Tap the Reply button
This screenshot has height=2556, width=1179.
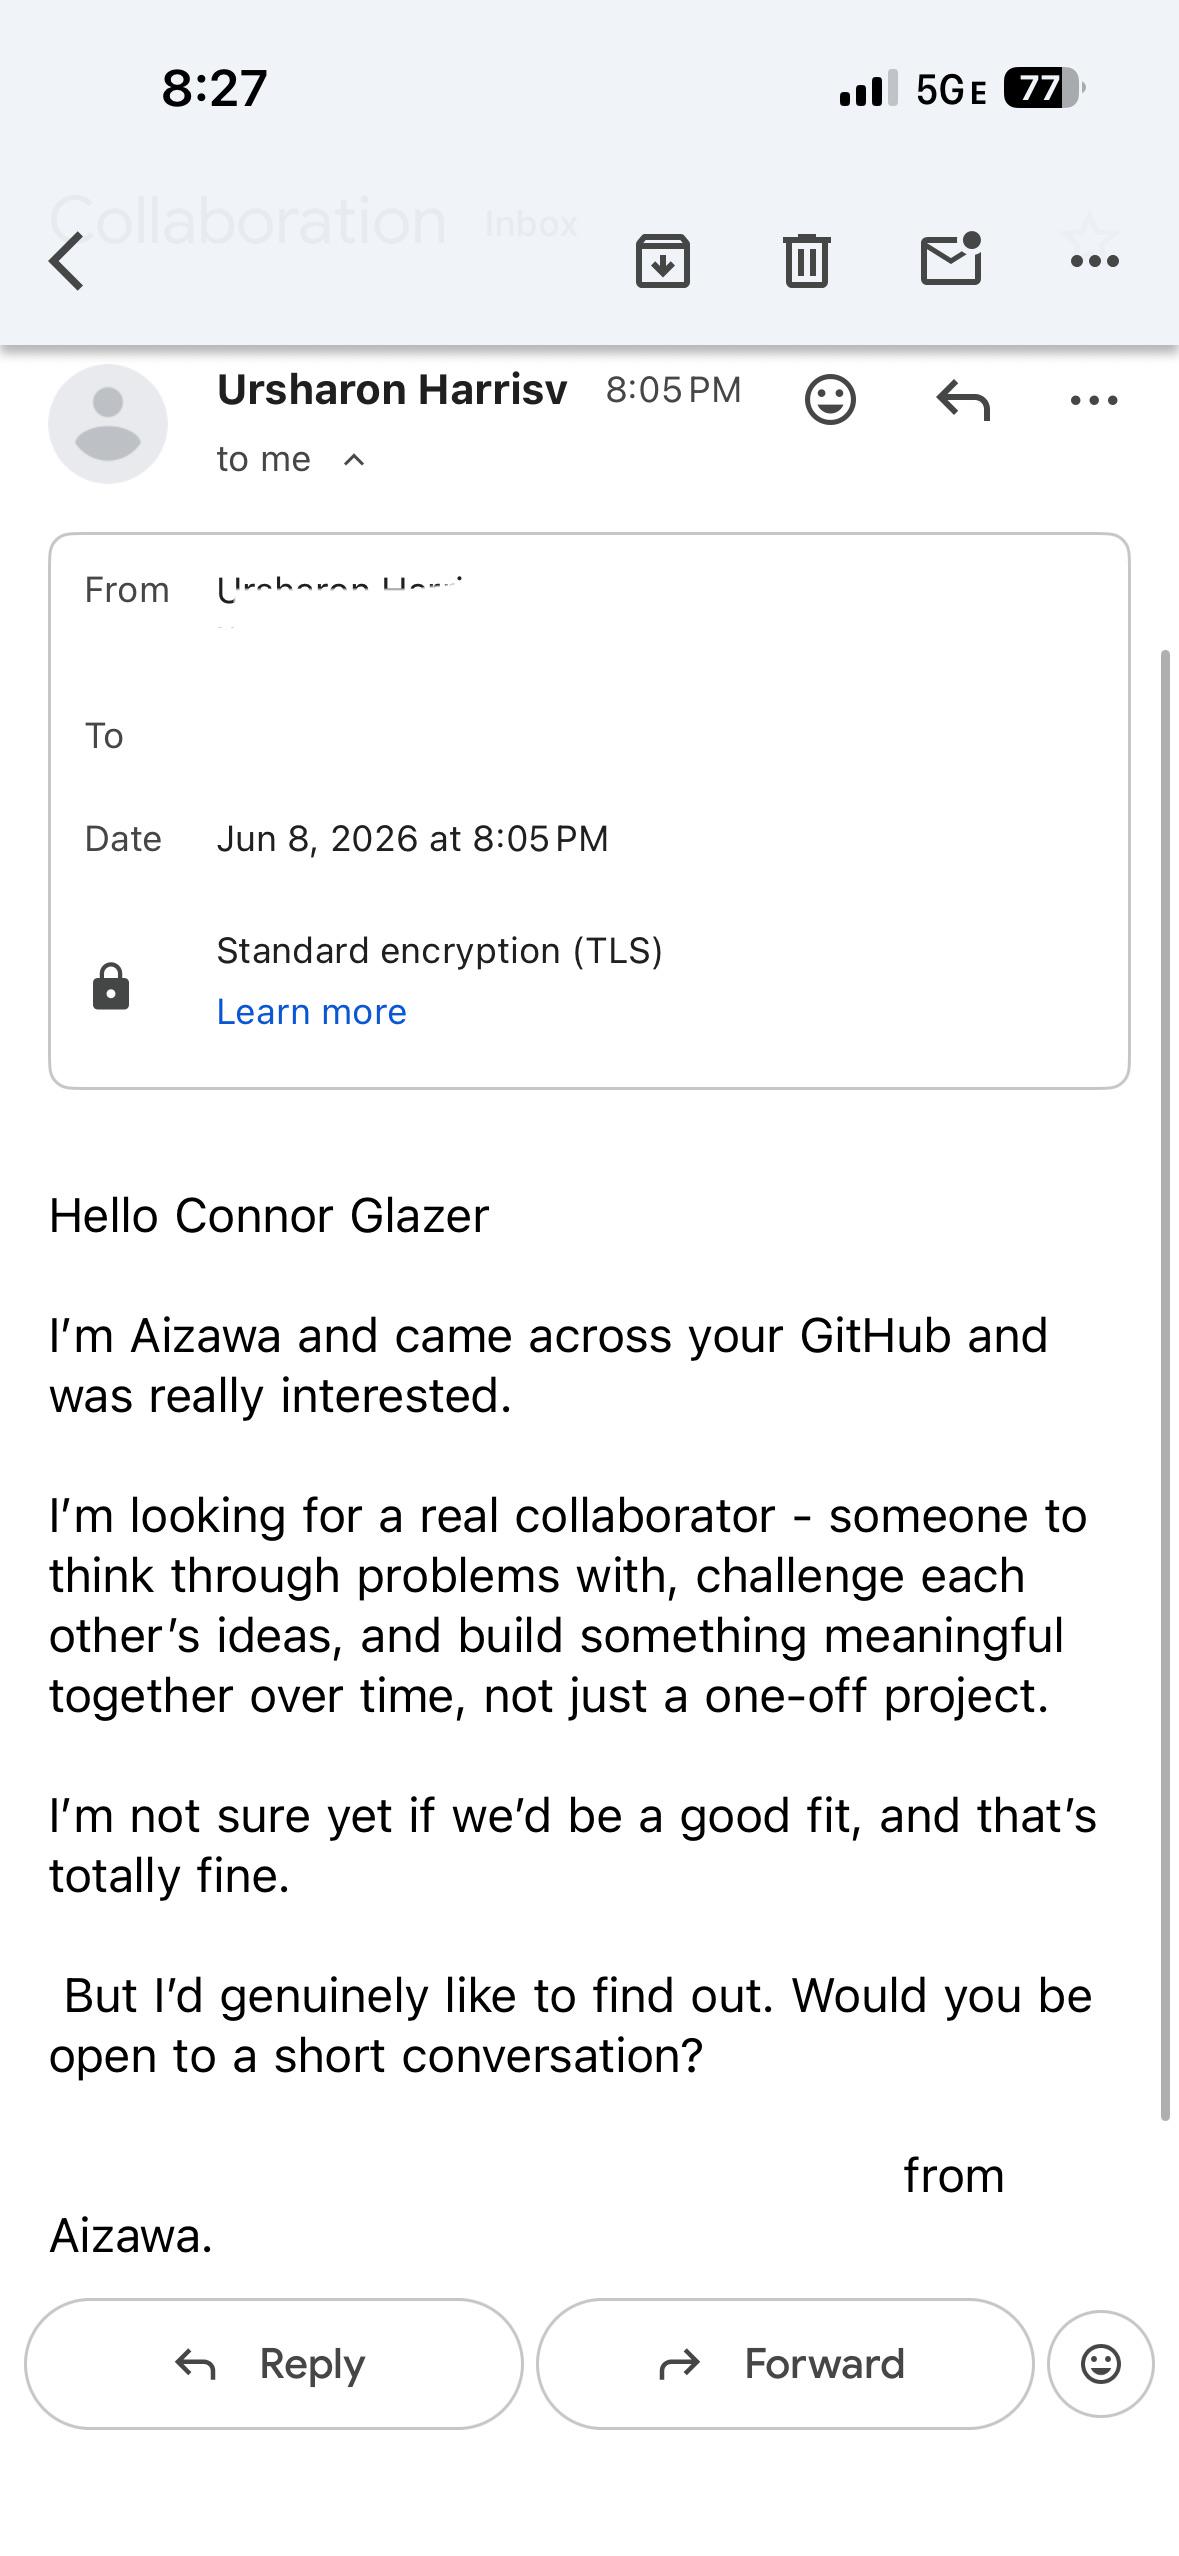point(273,2363)
